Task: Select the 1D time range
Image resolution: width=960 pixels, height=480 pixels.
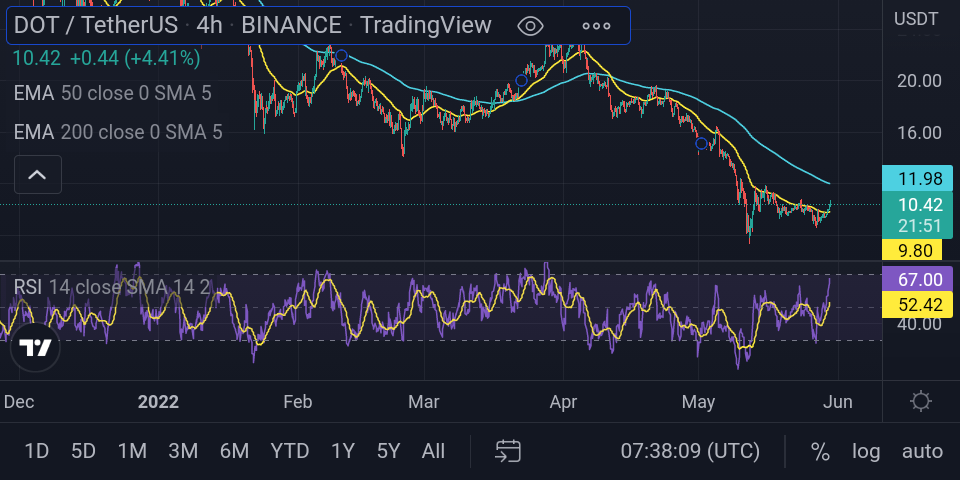Action: pos(36,452)
